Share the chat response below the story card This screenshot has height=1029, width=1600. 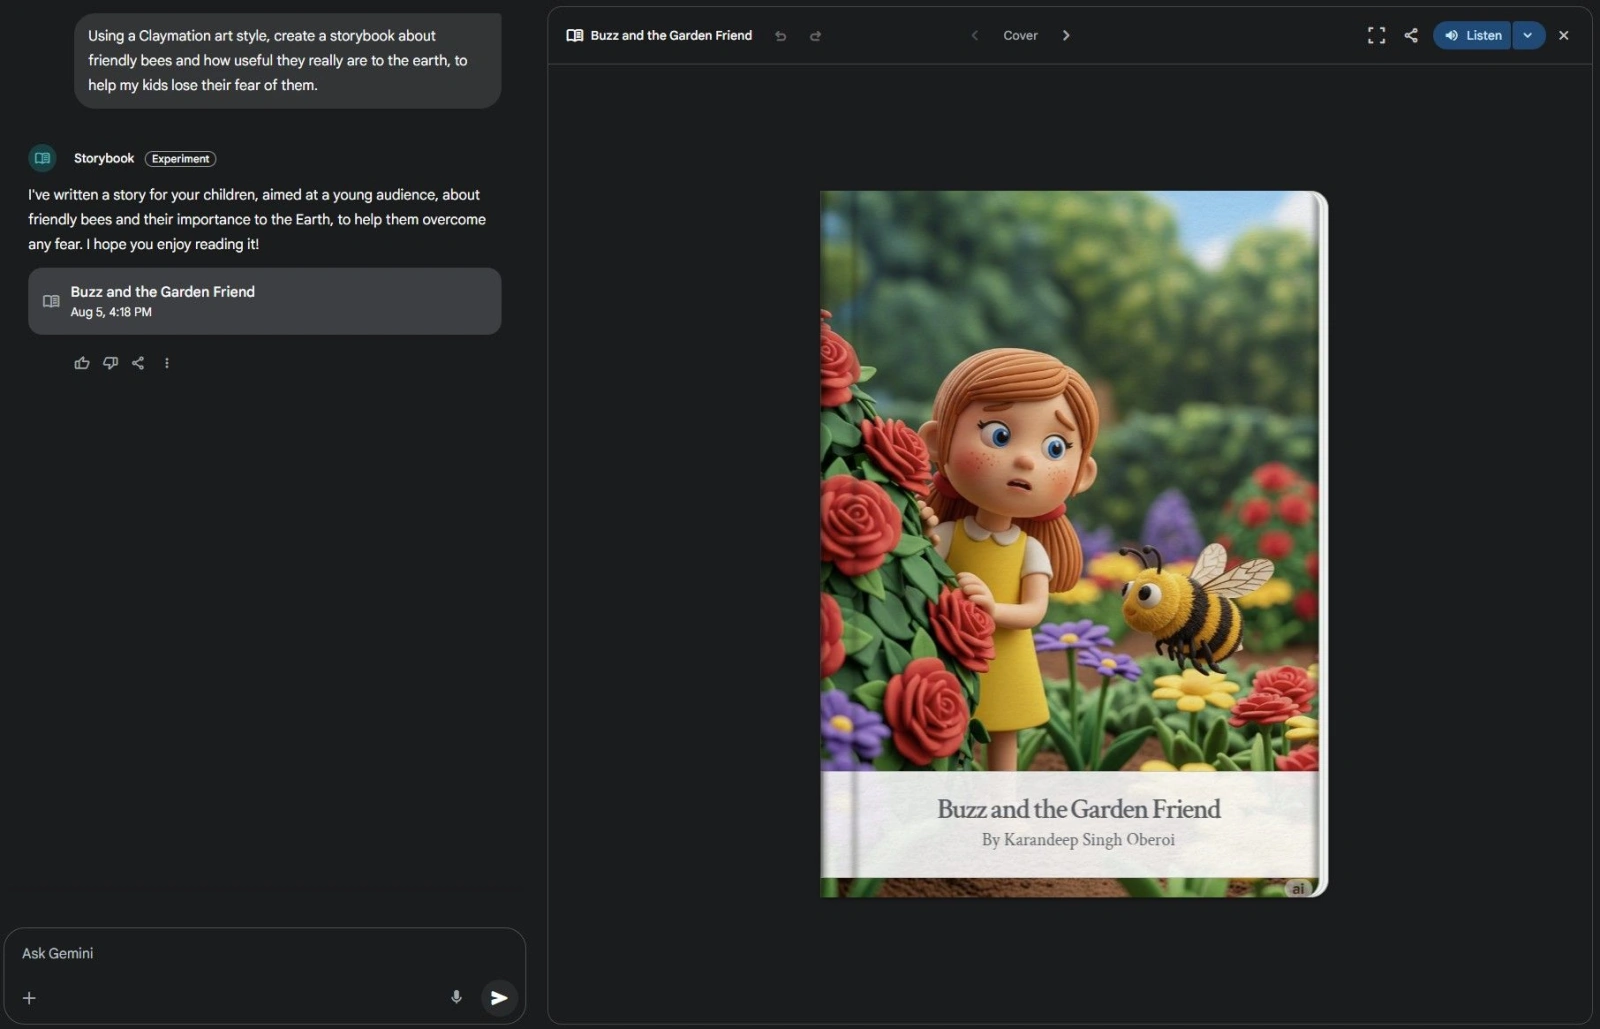[x=138, y=363]
